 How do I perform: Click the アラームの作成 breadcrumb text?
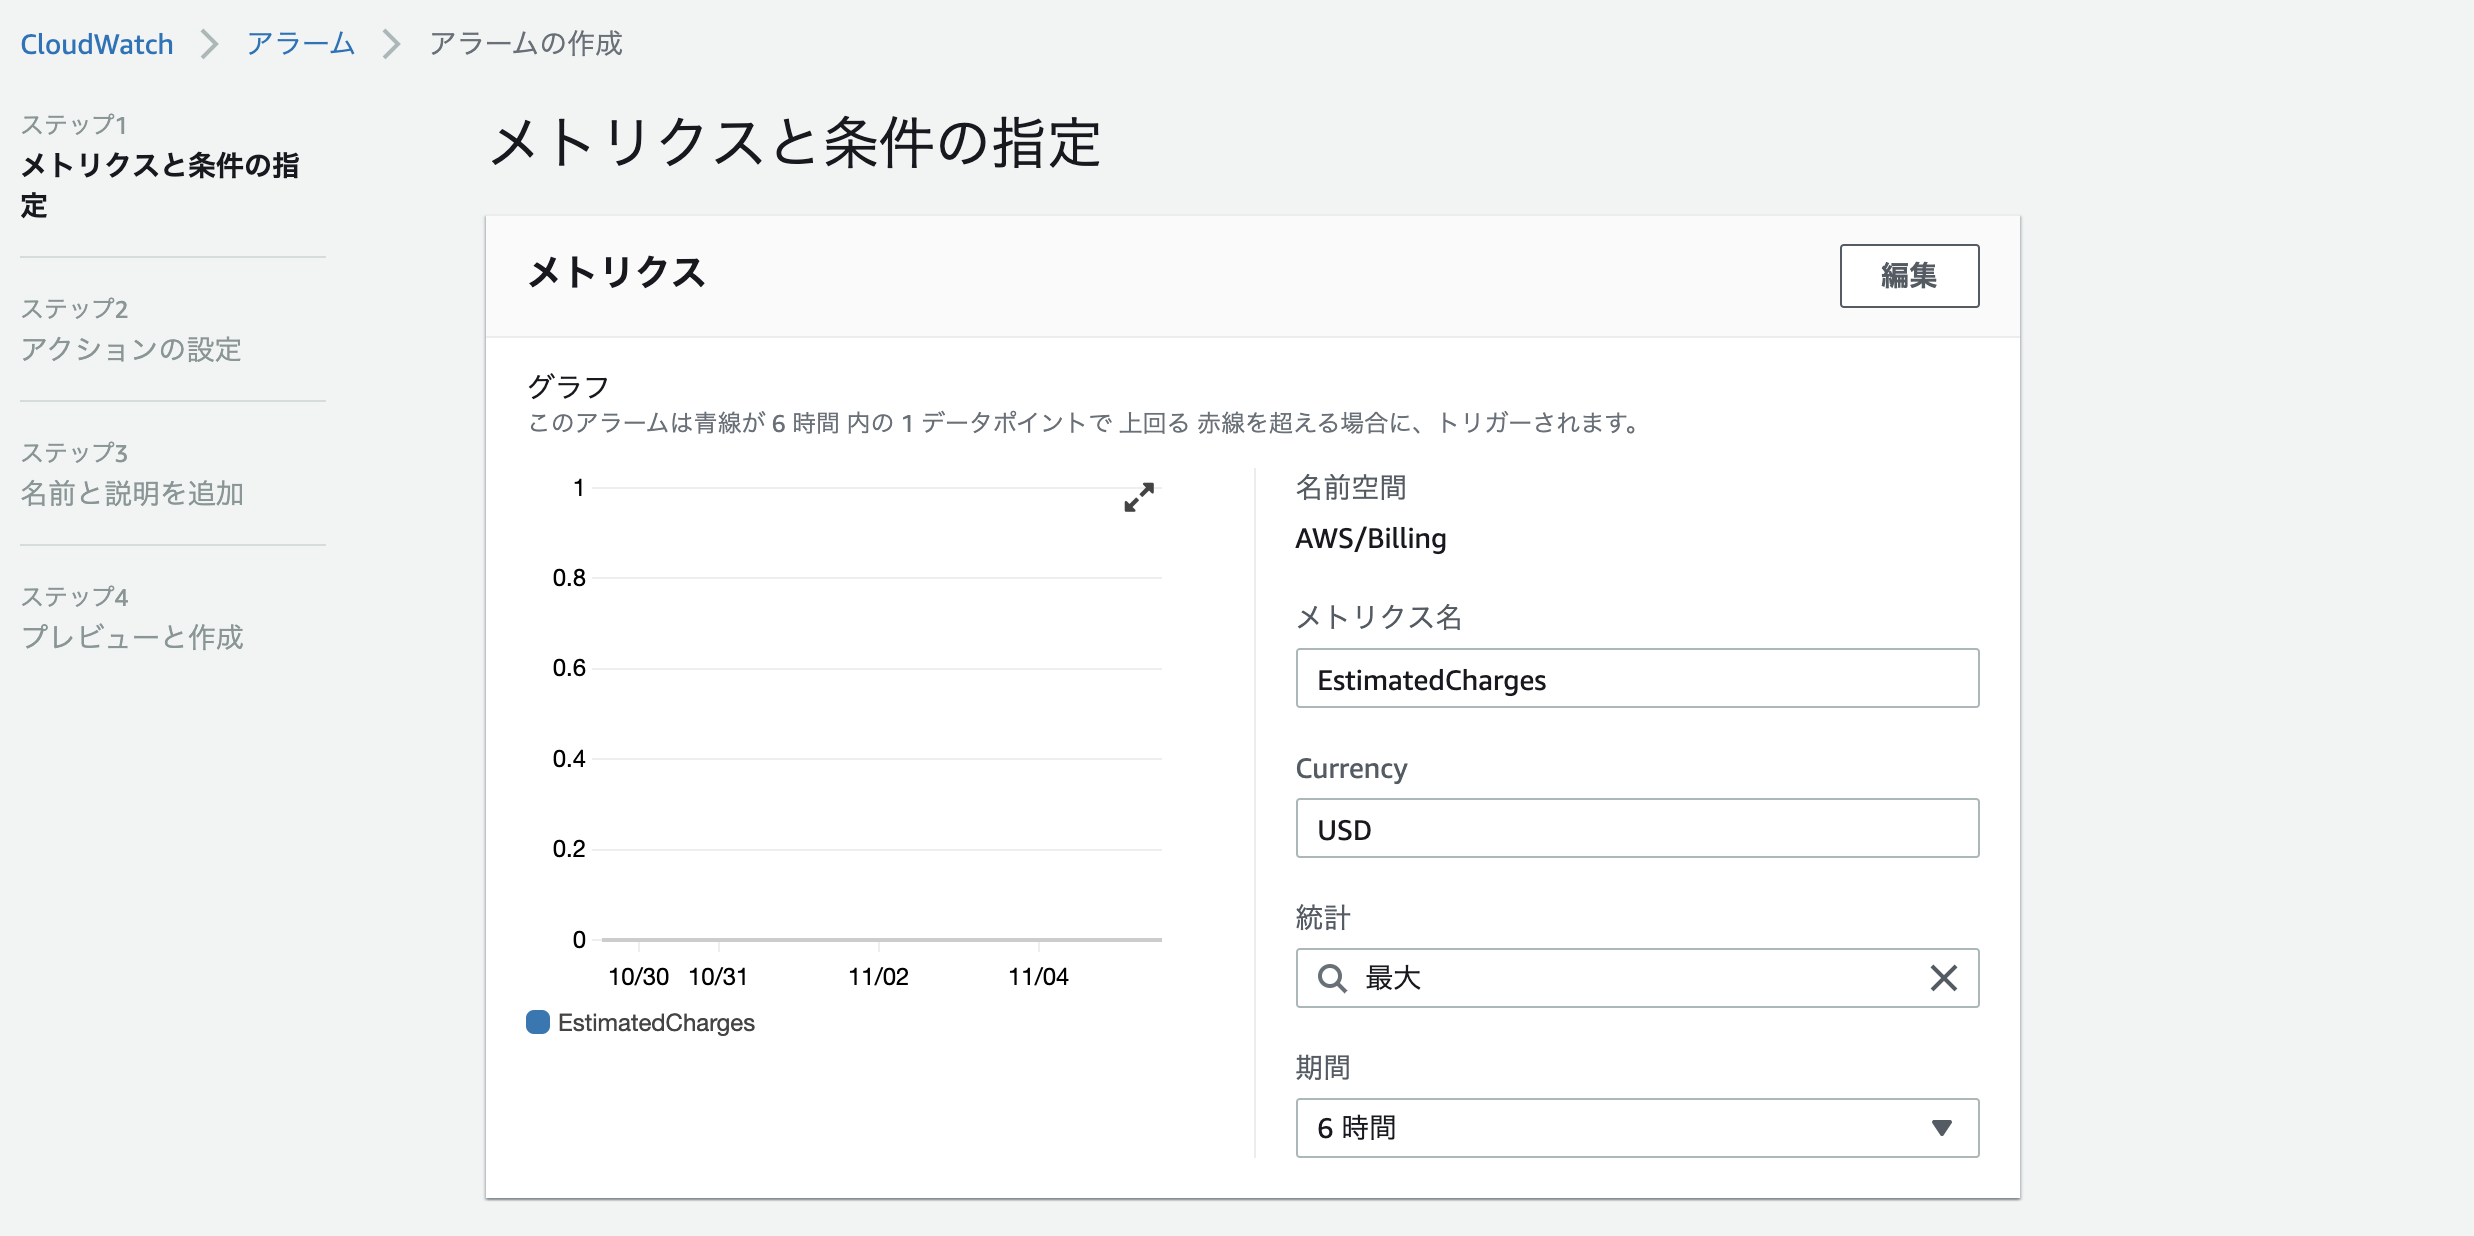pos(524,43)
